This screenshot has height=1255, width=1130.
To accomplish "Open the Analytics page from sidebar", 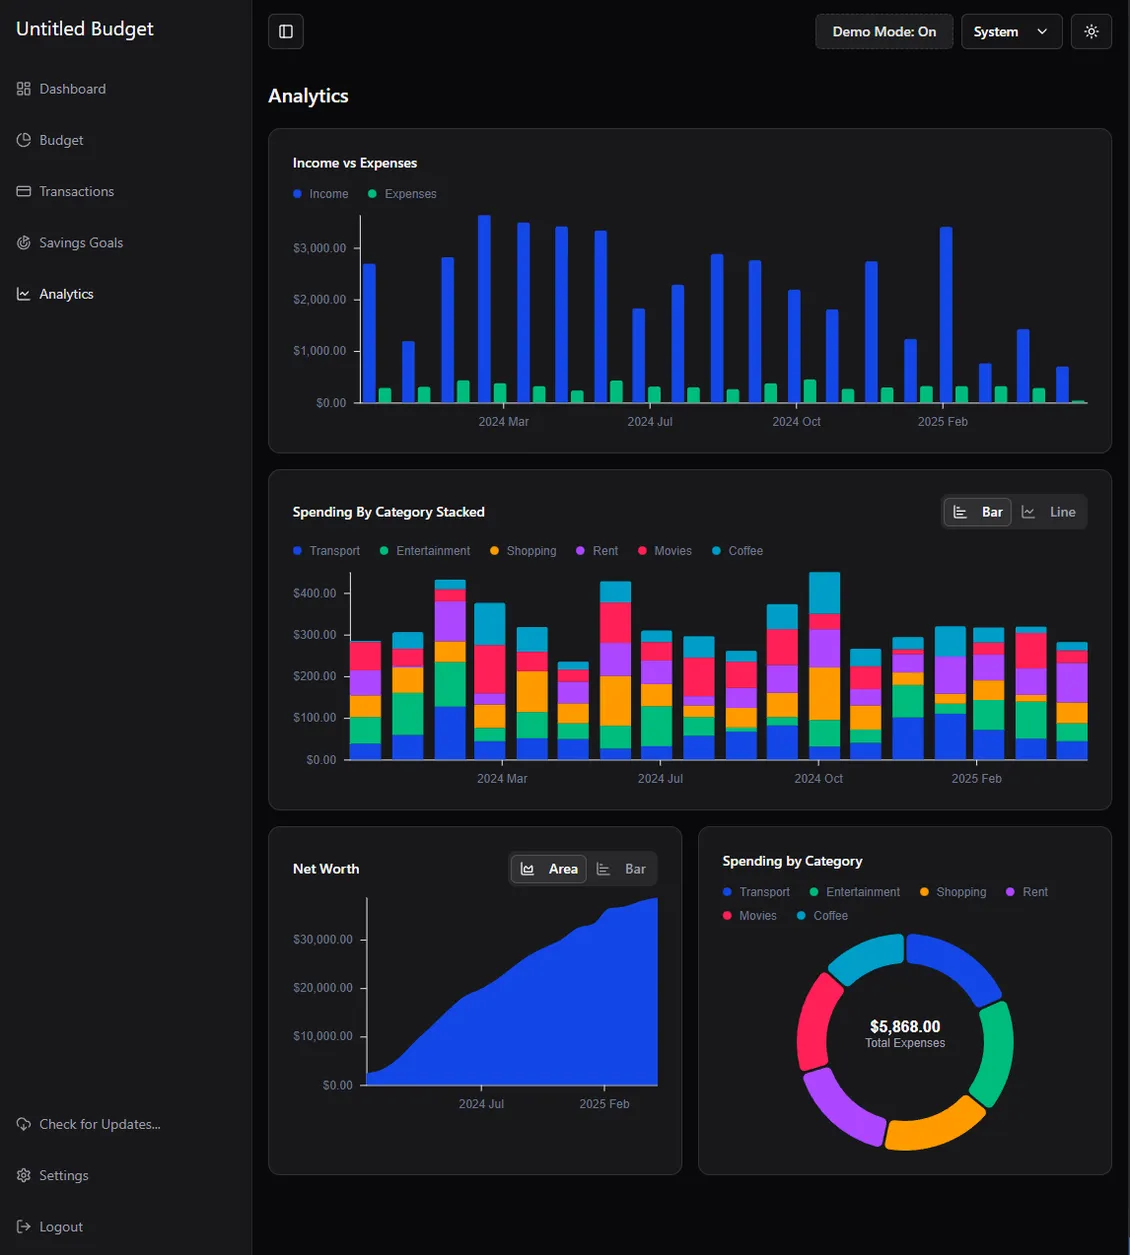I will tap(66, 294).
